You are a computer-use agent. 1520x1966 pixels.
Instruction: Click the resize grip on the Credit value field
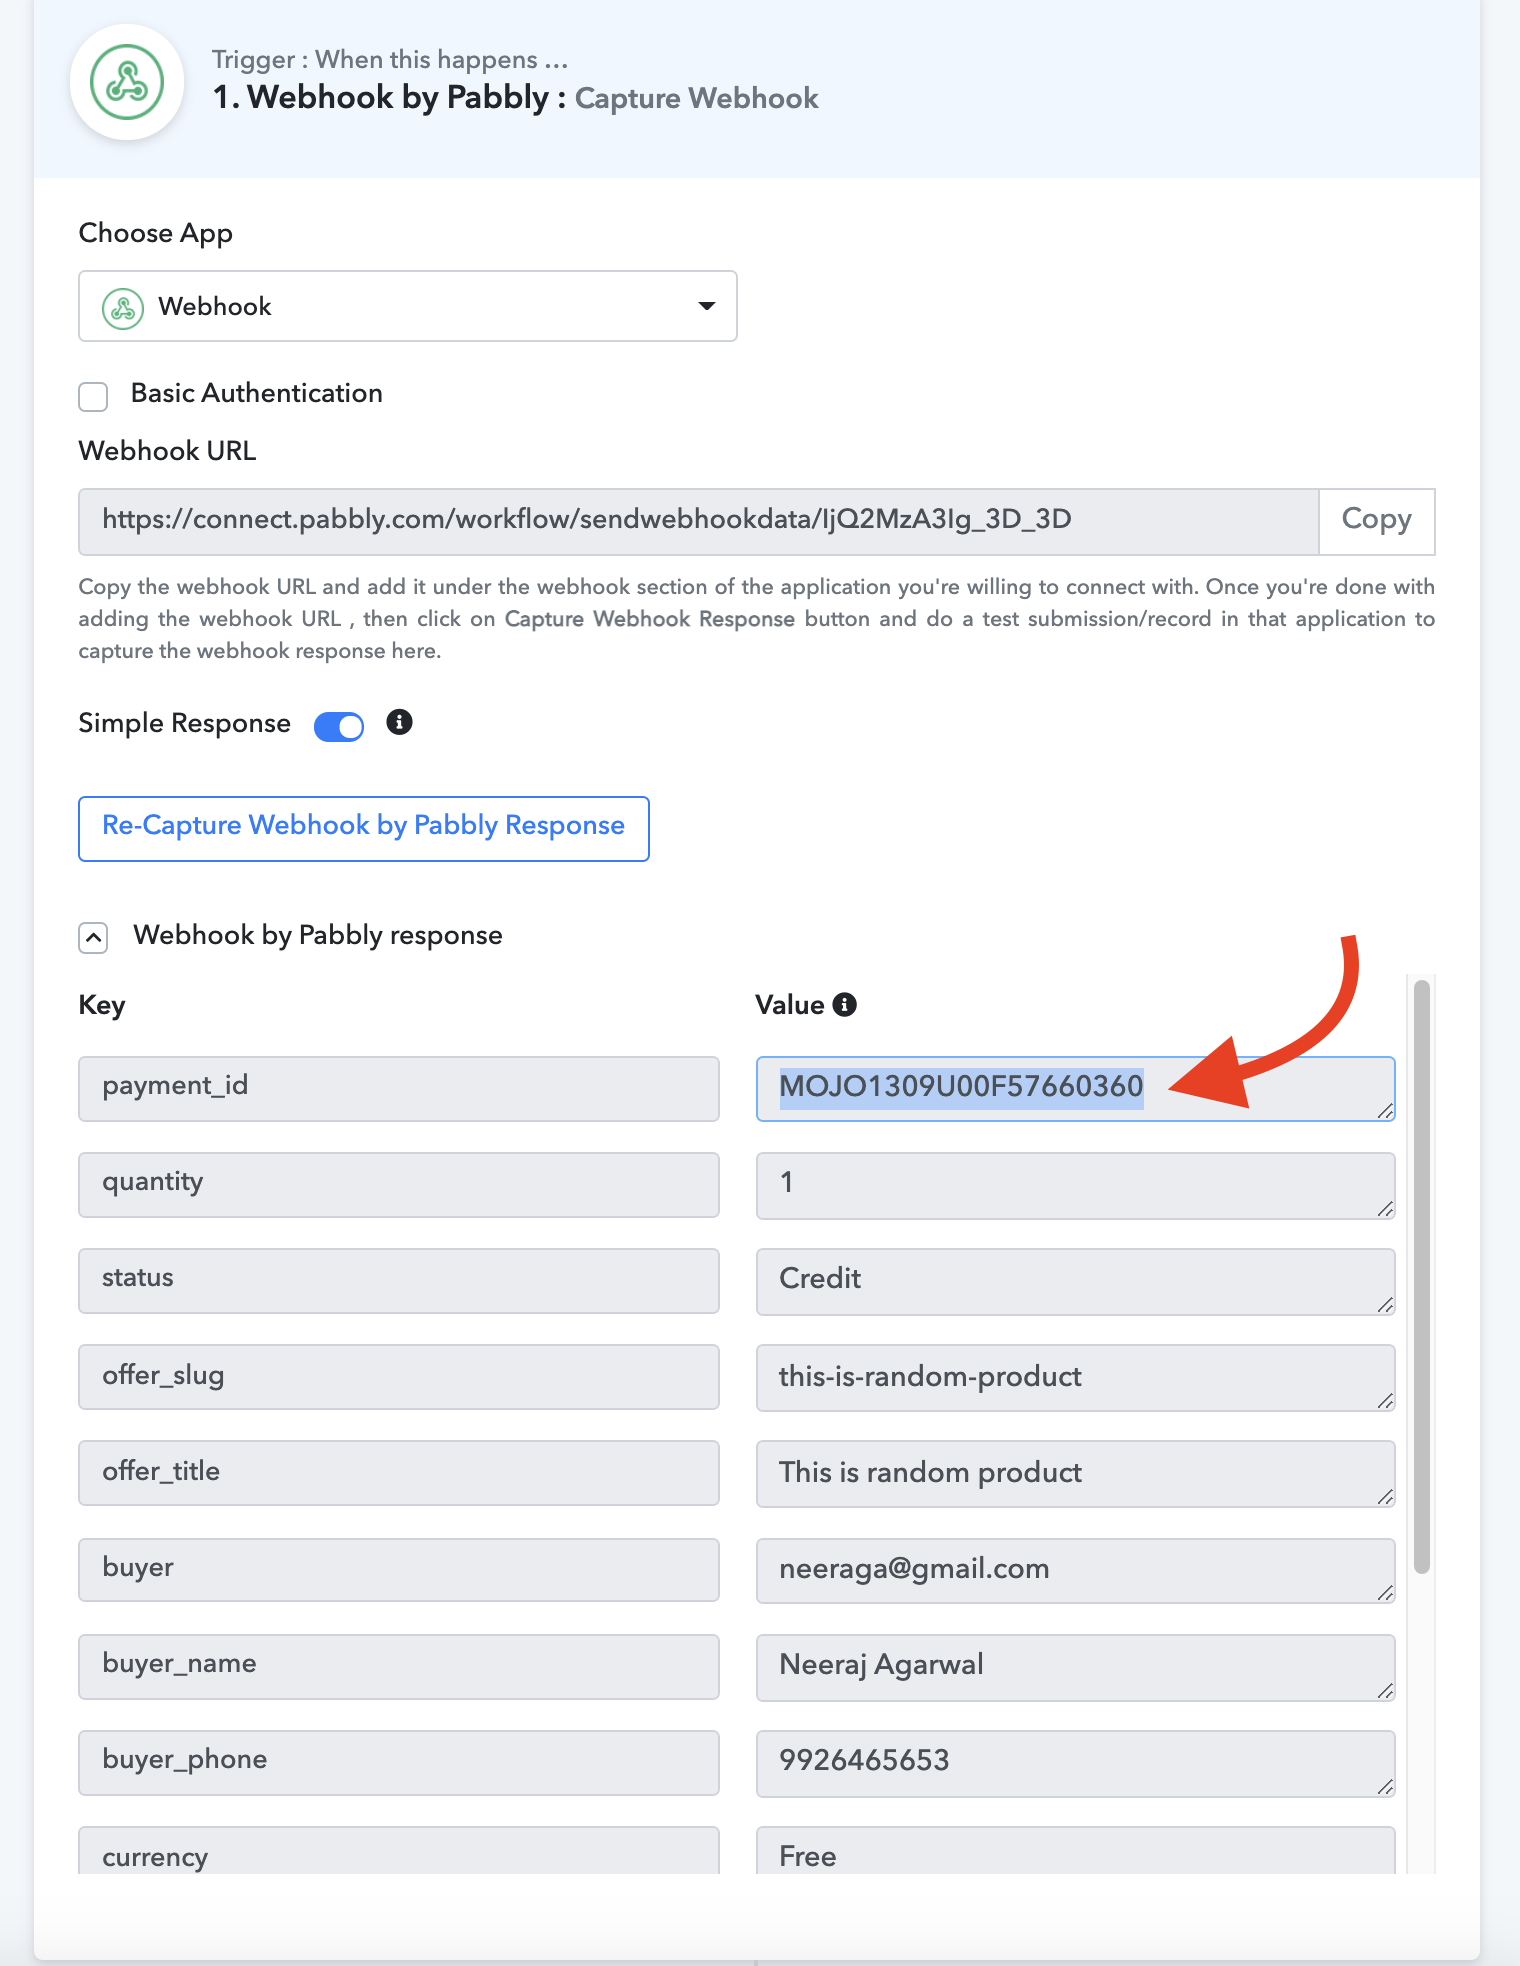[x=1384, y=1304]
